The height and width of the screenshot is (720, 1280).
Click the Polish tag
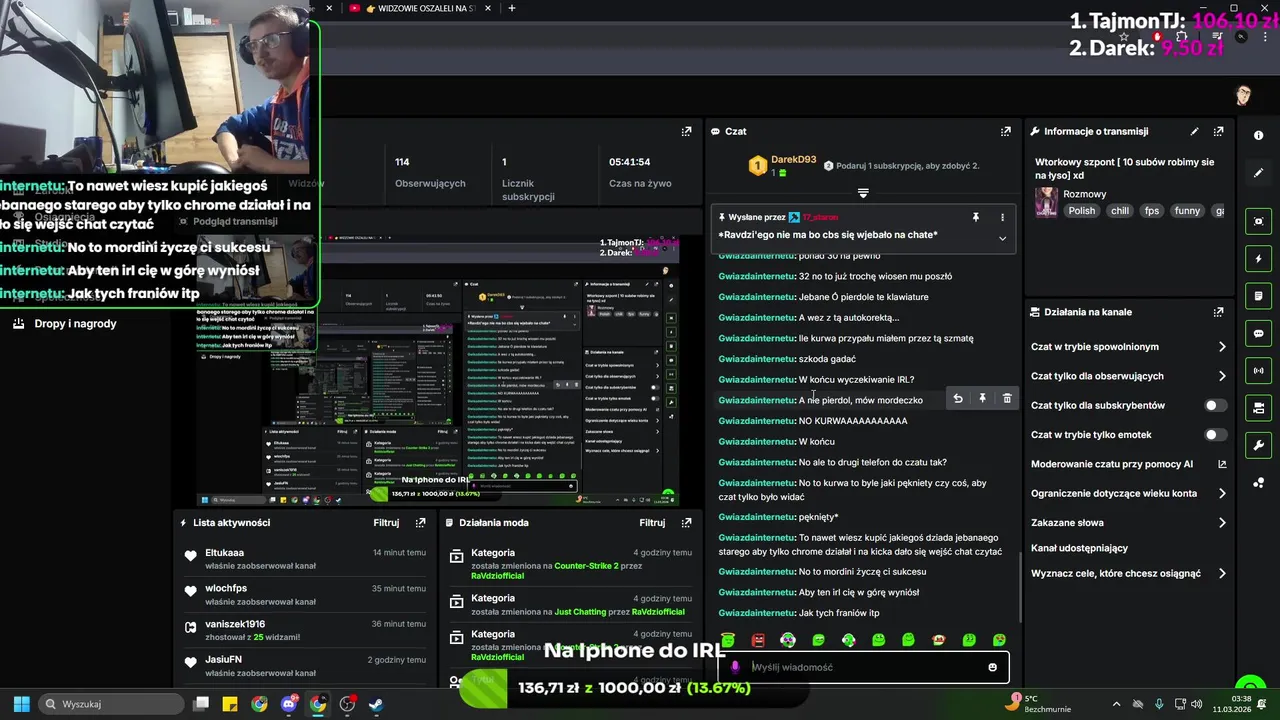coord(1081,211)
